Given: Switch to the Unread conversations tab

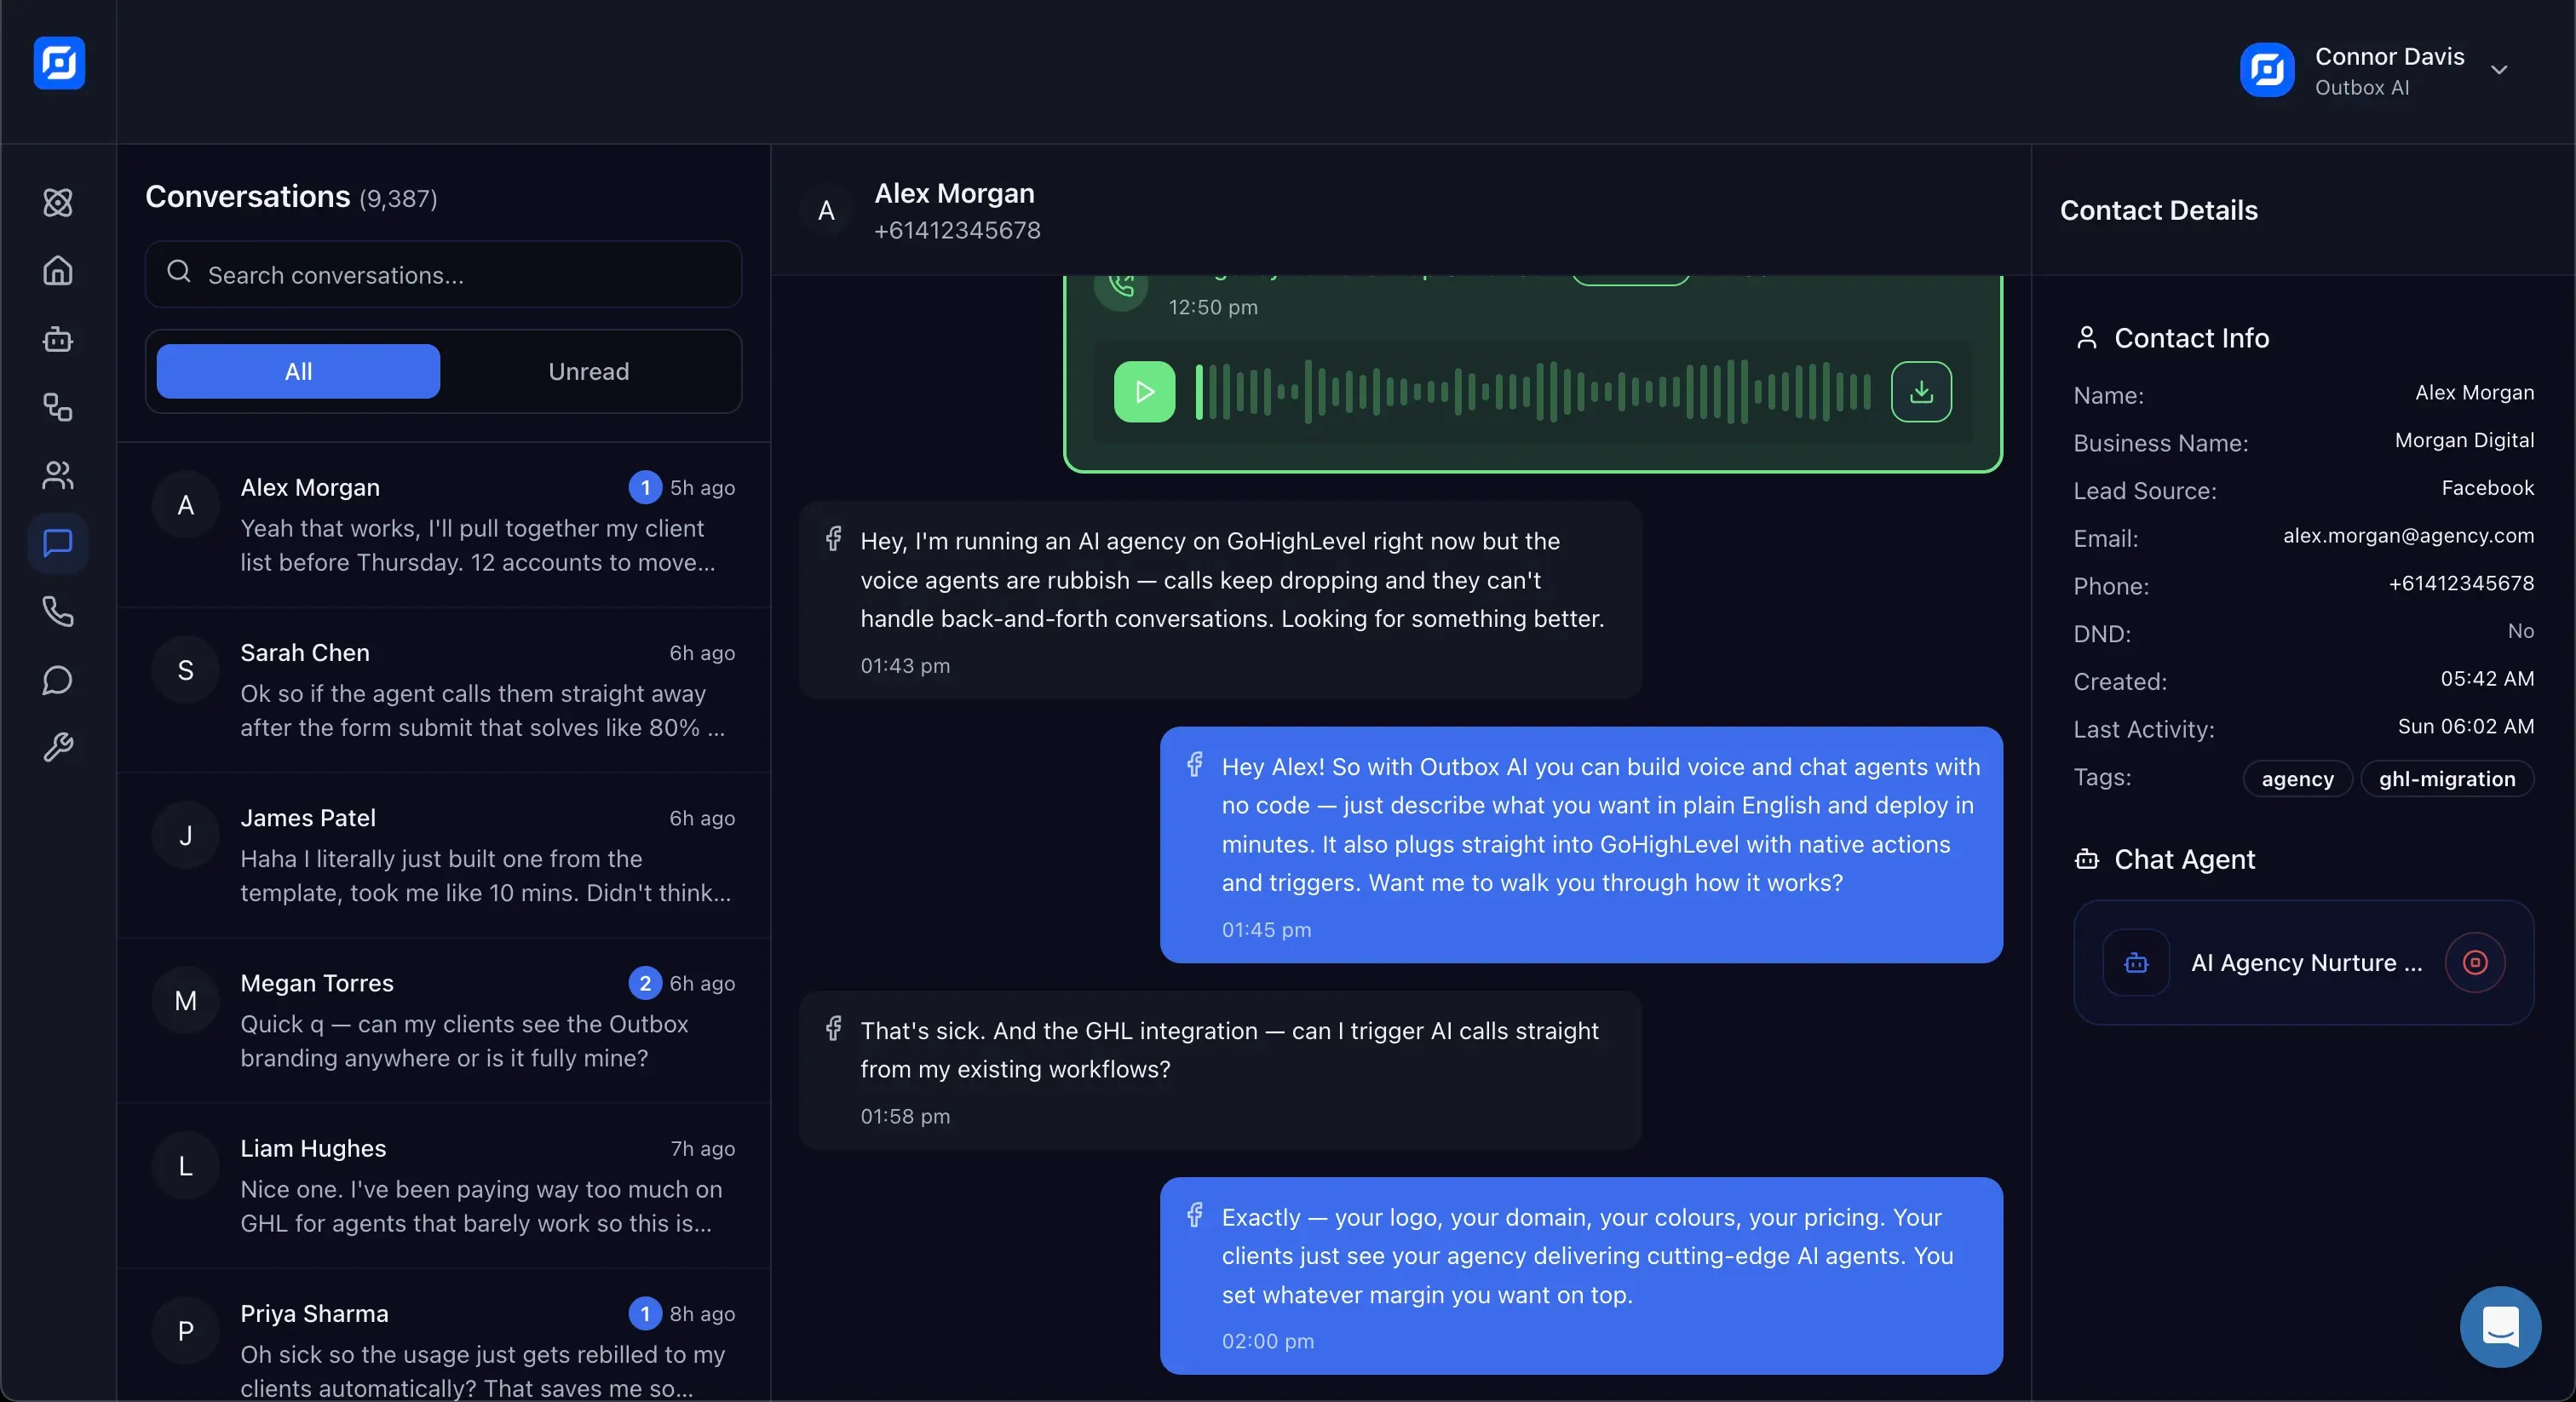Looking at the screenshot, I should (589, 372).
